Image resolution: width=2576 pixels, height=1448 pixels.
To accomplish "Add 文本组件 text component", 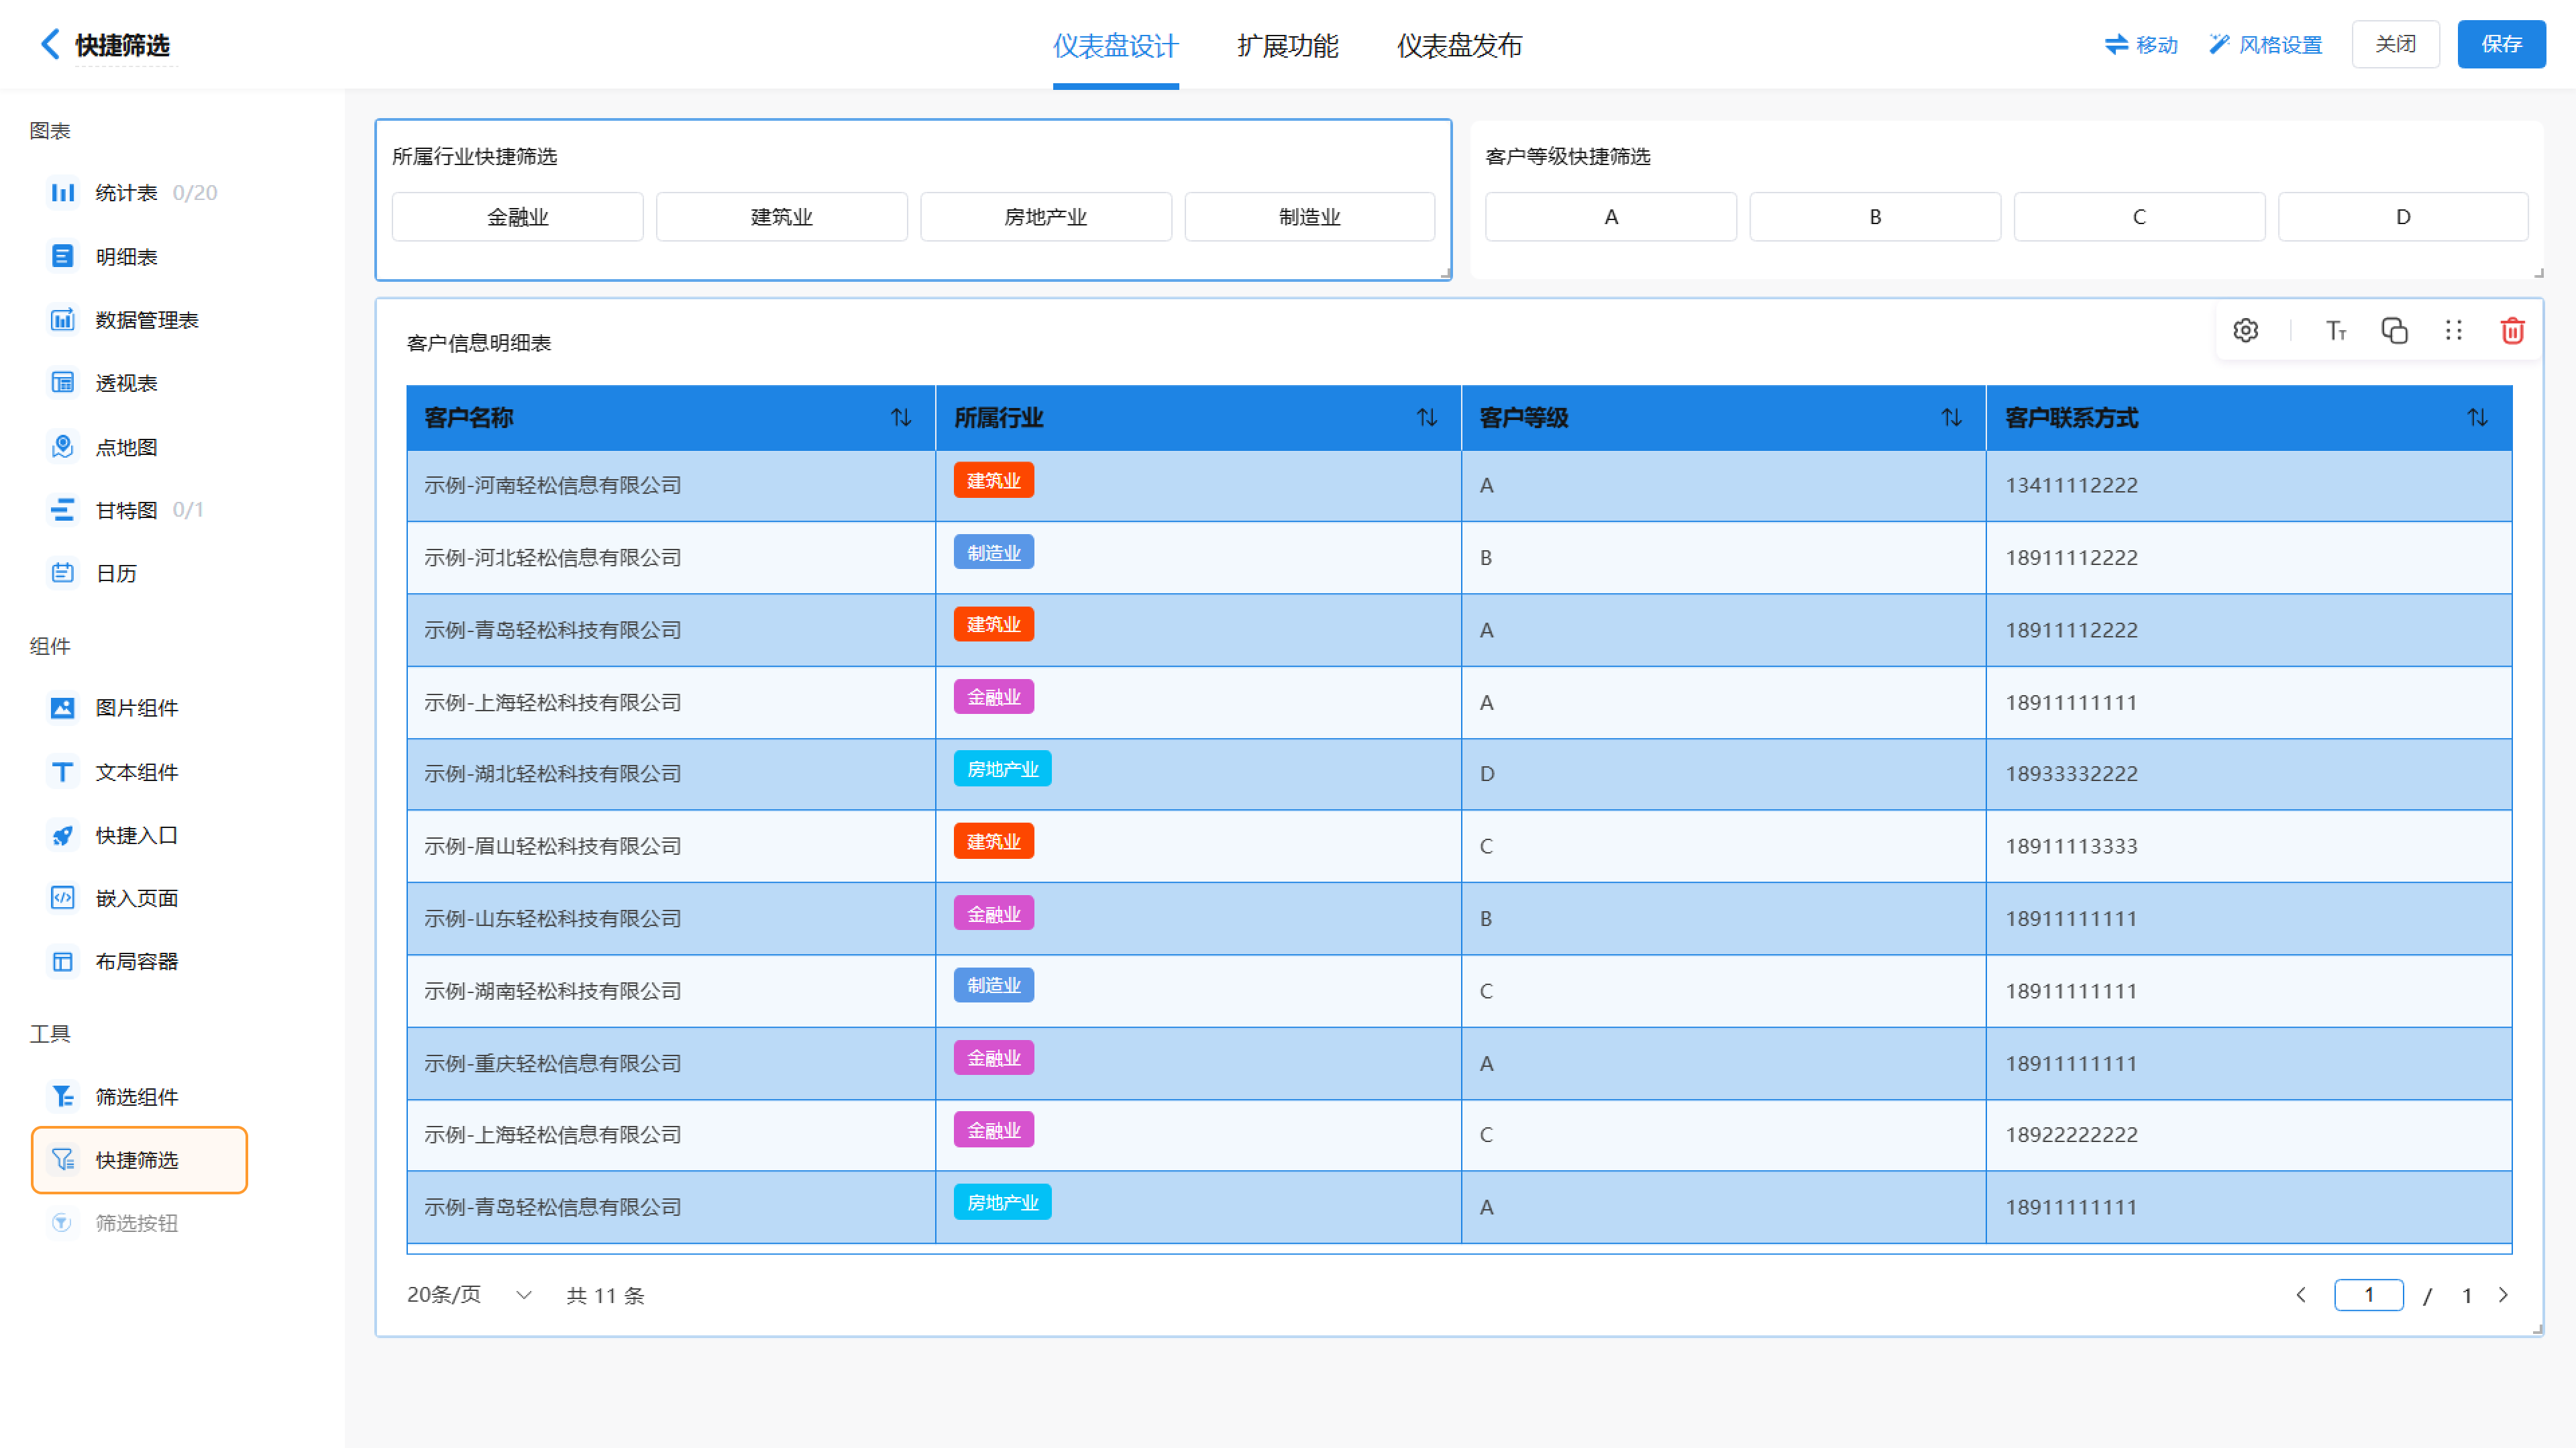I will [114, 772].
